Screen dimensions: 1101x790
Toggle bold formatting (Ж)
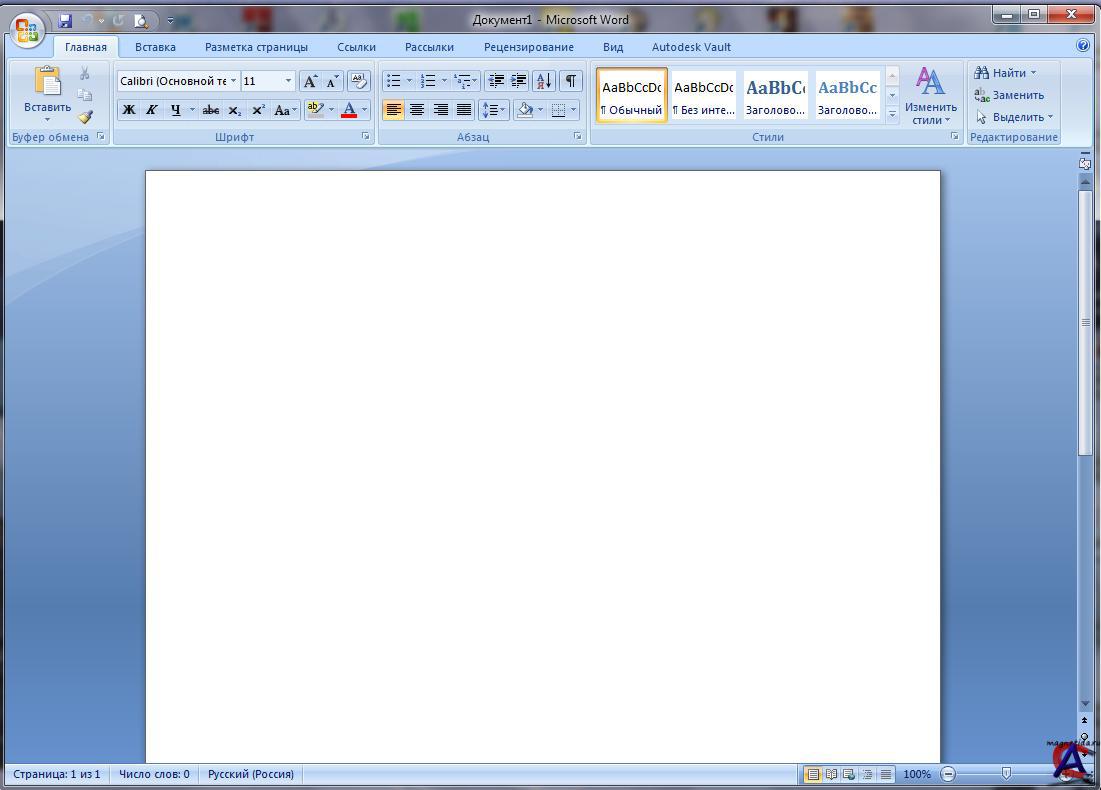tap(128, 110)
